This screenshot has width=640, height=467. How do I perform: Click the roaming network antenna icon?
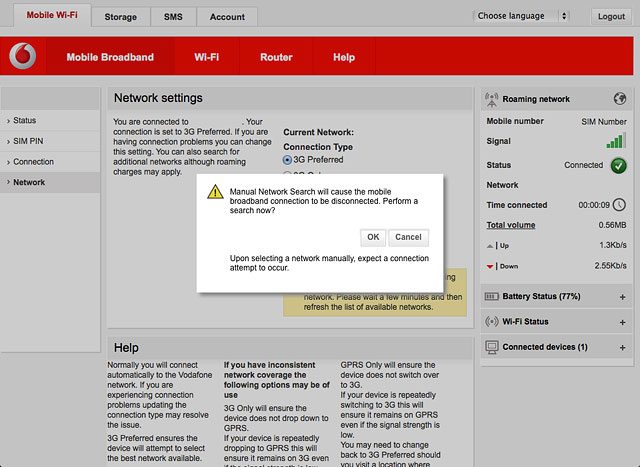(x=492, y=99)
